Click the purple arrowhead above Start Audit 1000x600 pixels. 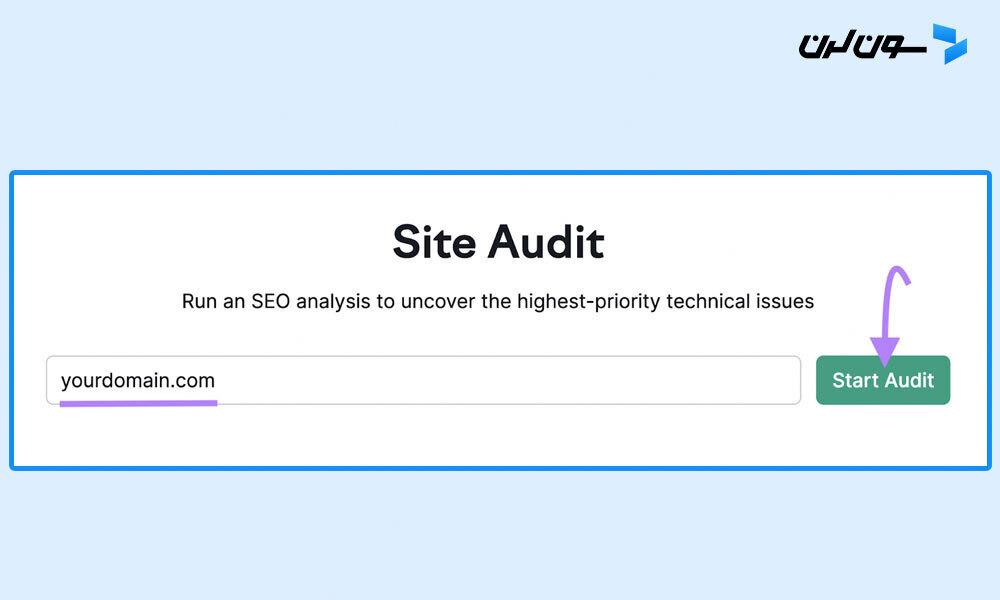pyautogui.click(x=885, y=352)
